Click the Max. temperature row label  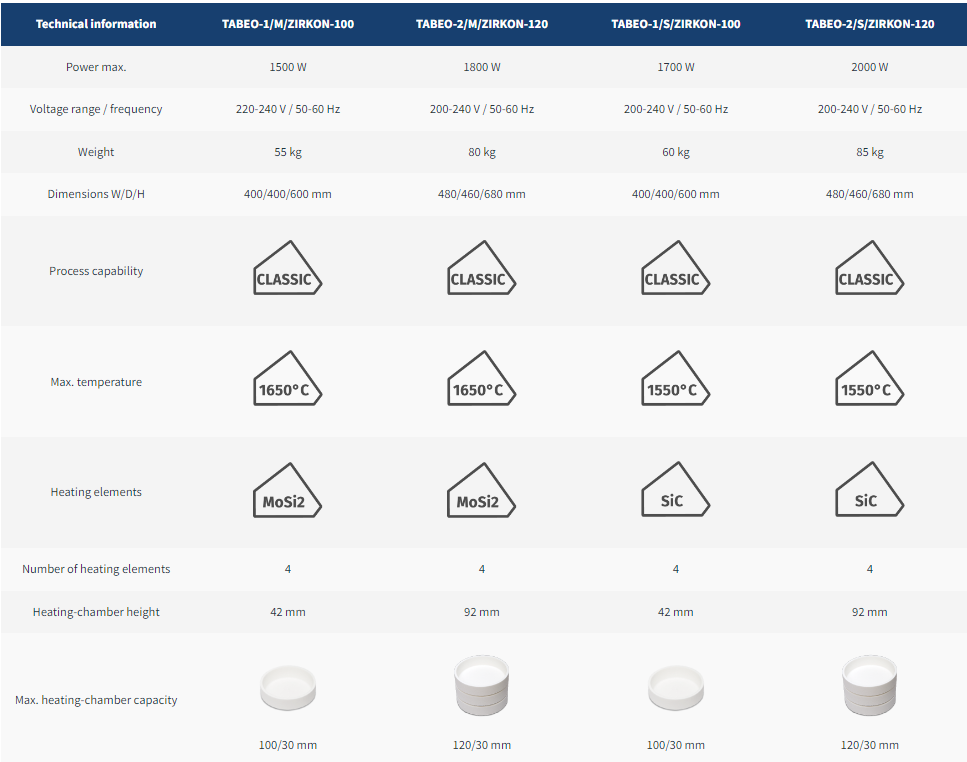tap(96, 382)
